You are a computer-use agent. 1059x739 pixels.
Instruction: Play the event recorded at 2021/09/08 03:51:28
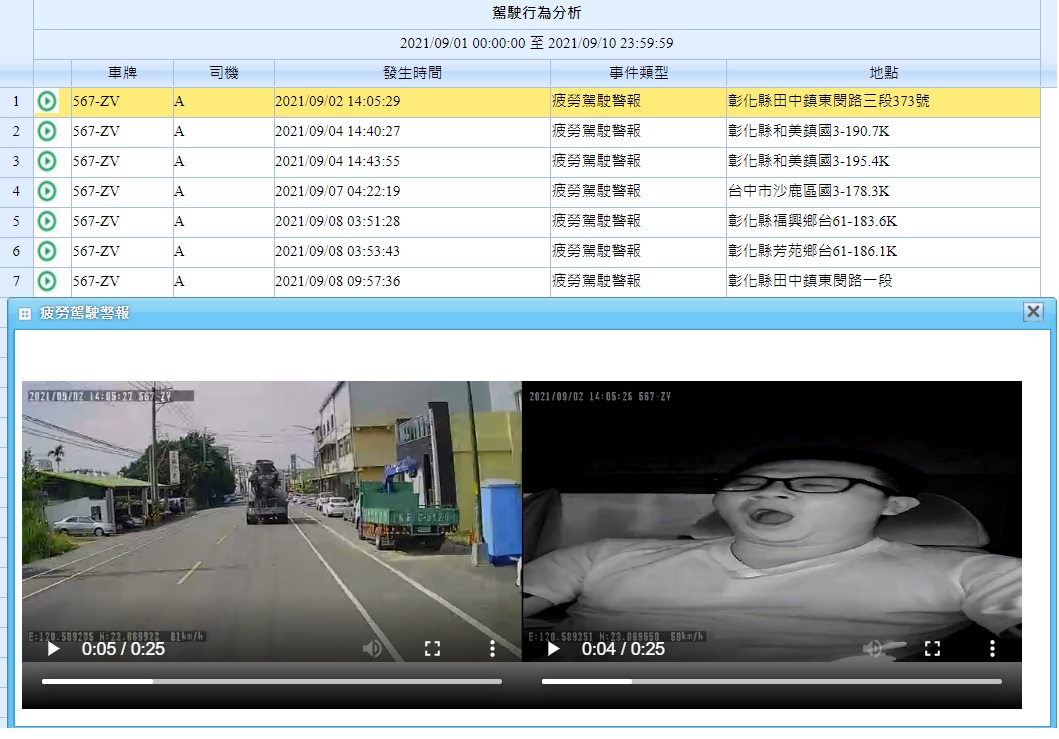(47, 221)
